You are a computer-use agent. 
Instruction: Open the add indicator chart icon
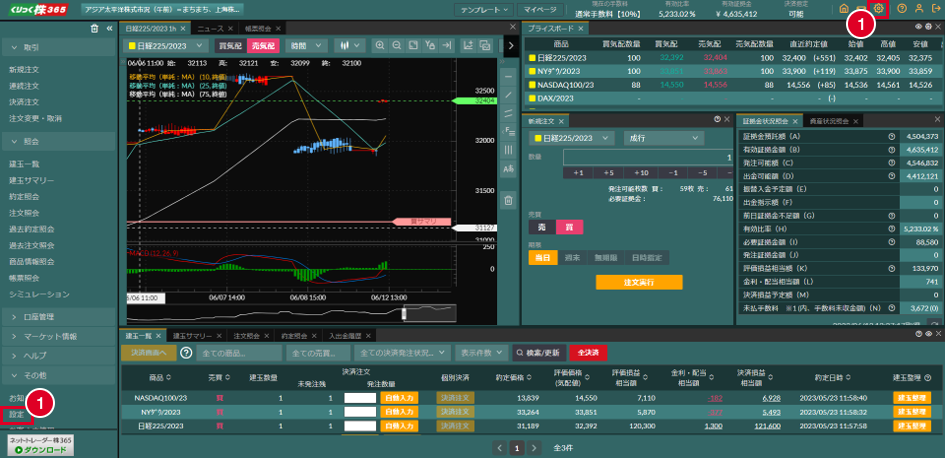pyautogui.click(x=468, y=45)
